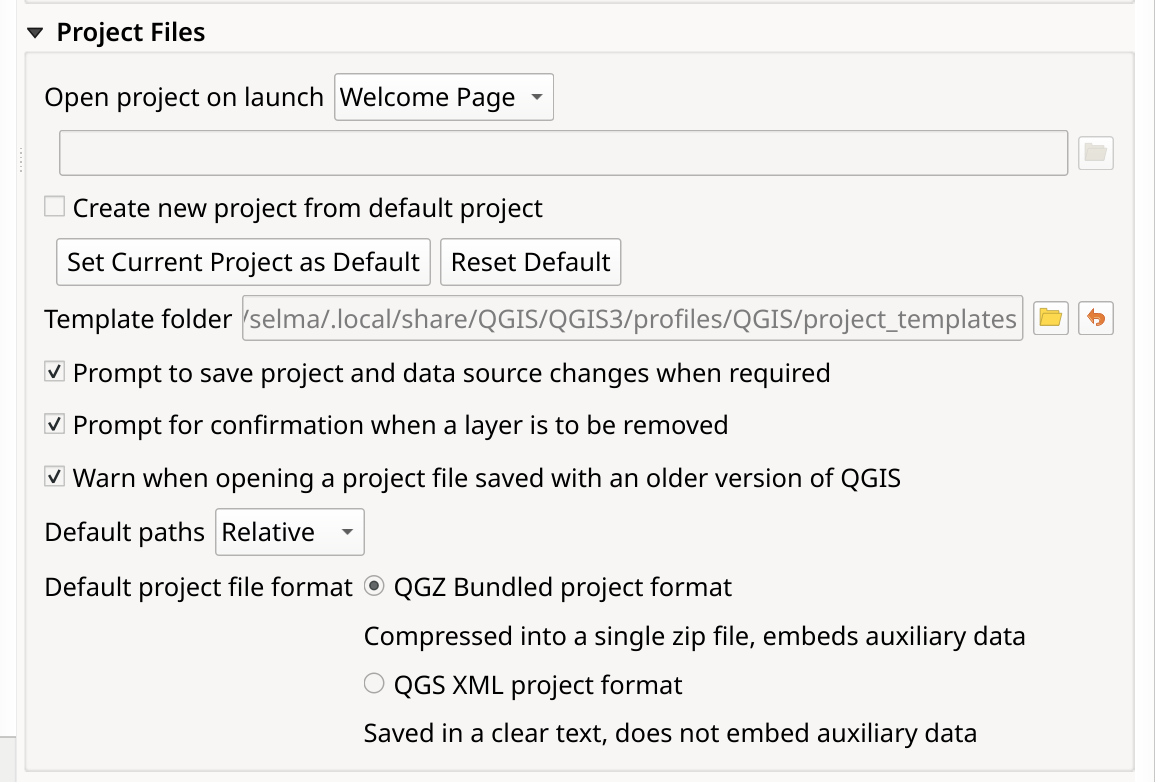Toggle warning for older QGIS project files
1155x782 pixels.
click(x=55, y=477)
